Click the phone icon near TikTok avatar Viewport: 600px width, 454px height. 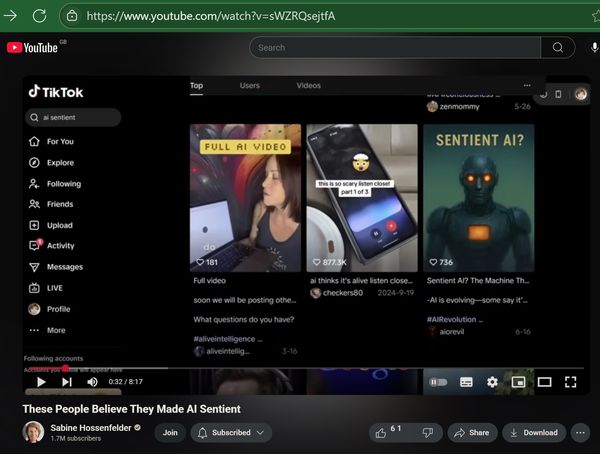558,94
